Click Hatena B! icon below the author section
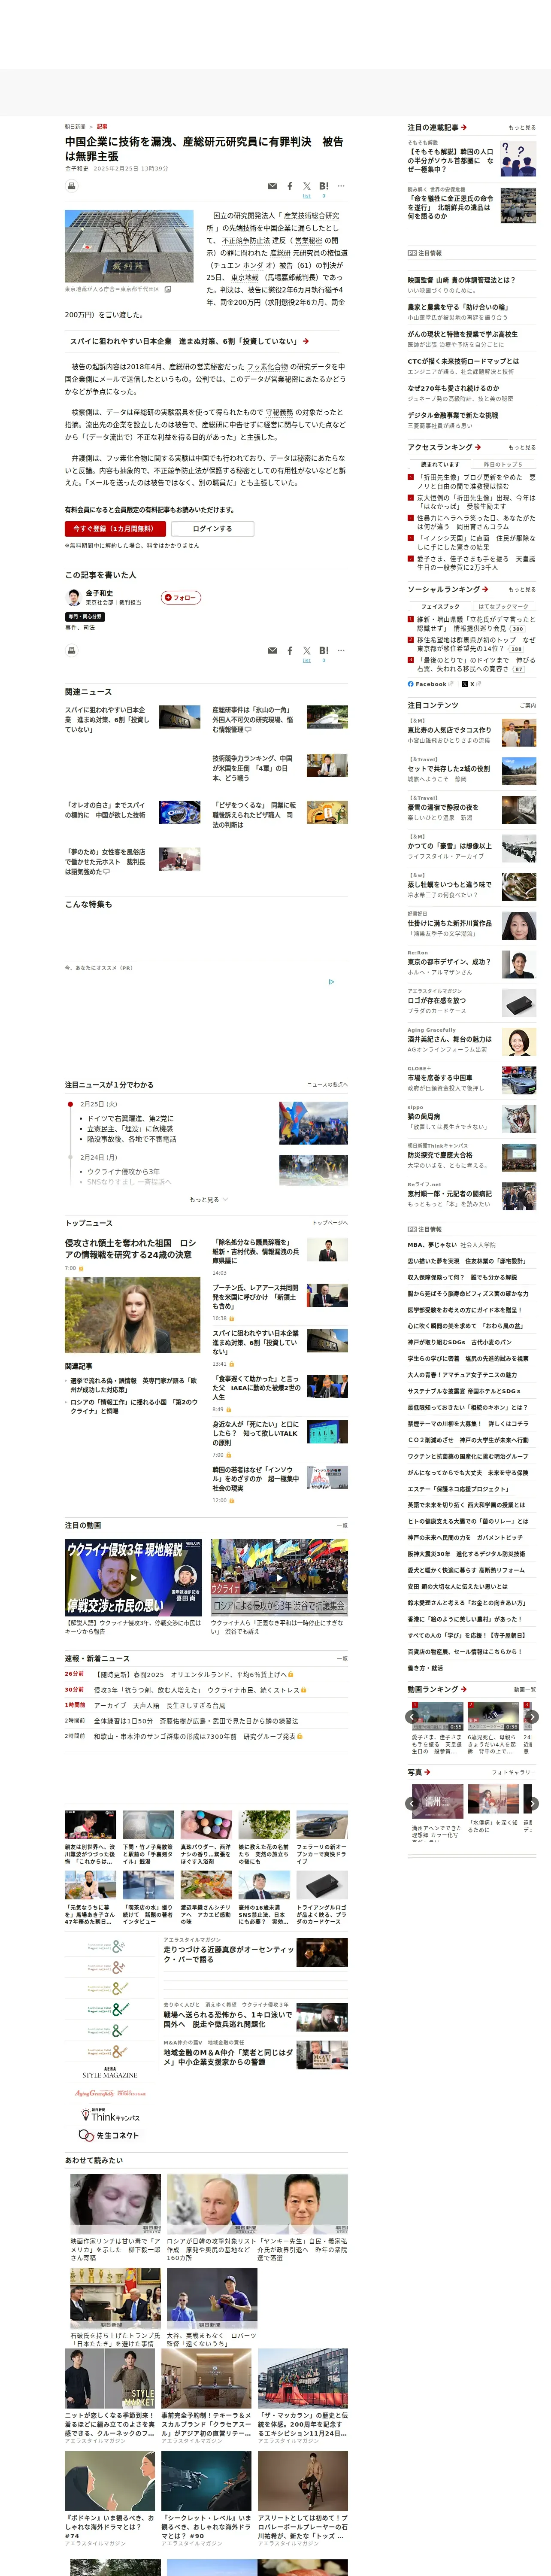The height and width of the screenshot is (2576, 551). click(324, 650)
